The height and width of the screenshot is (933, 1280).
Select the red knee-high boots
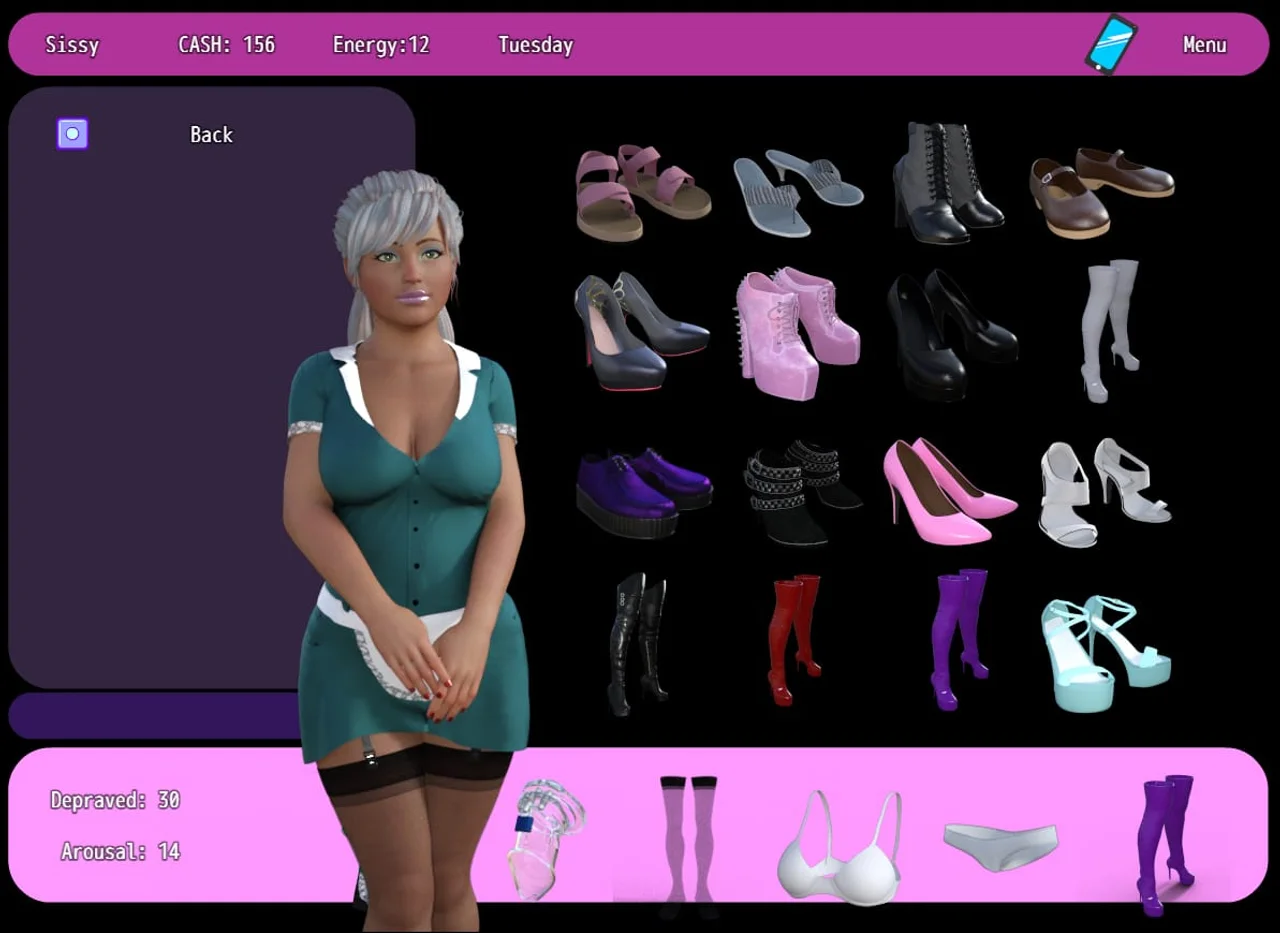(x=795, y=640)
